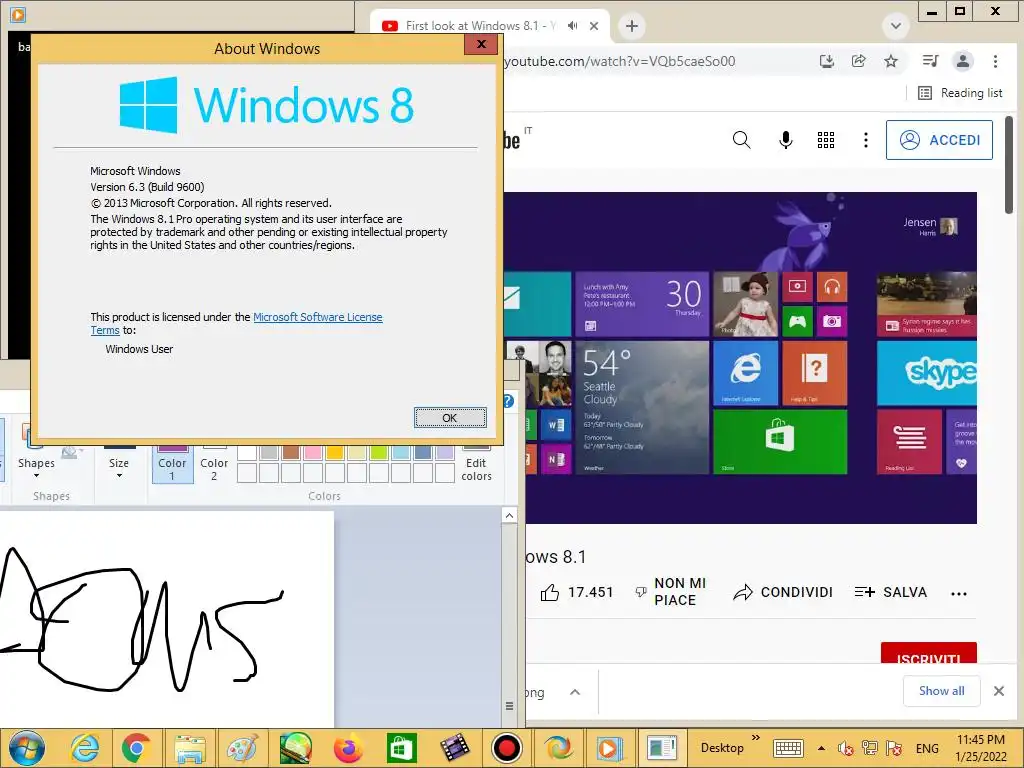Open more actions ellipsis beside SALVA
Screen dimensions: 1024x768
959,594
